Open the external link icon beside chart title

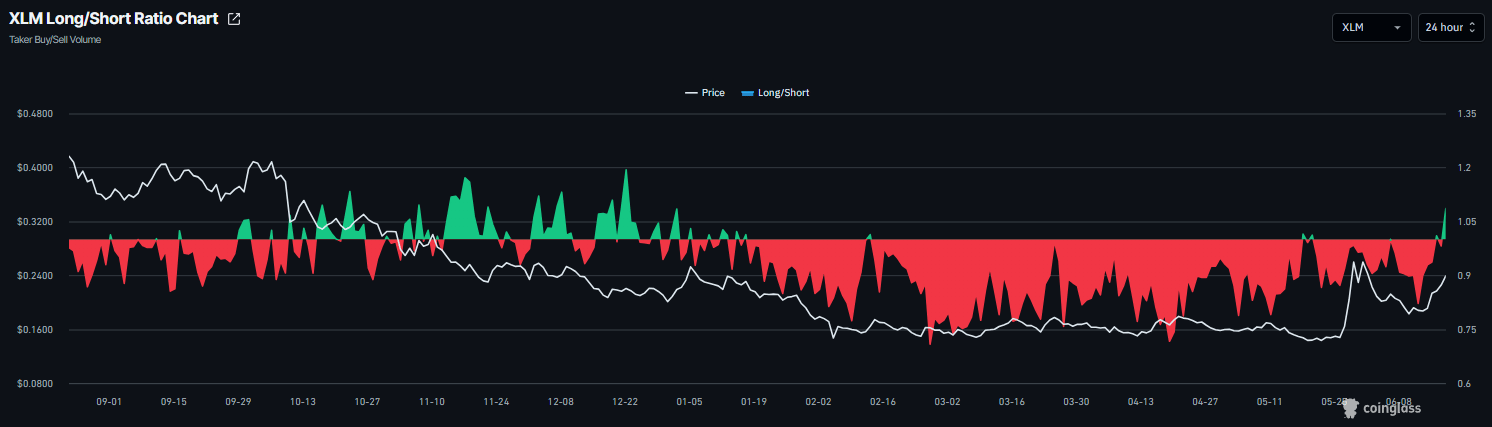pos(234,19)
